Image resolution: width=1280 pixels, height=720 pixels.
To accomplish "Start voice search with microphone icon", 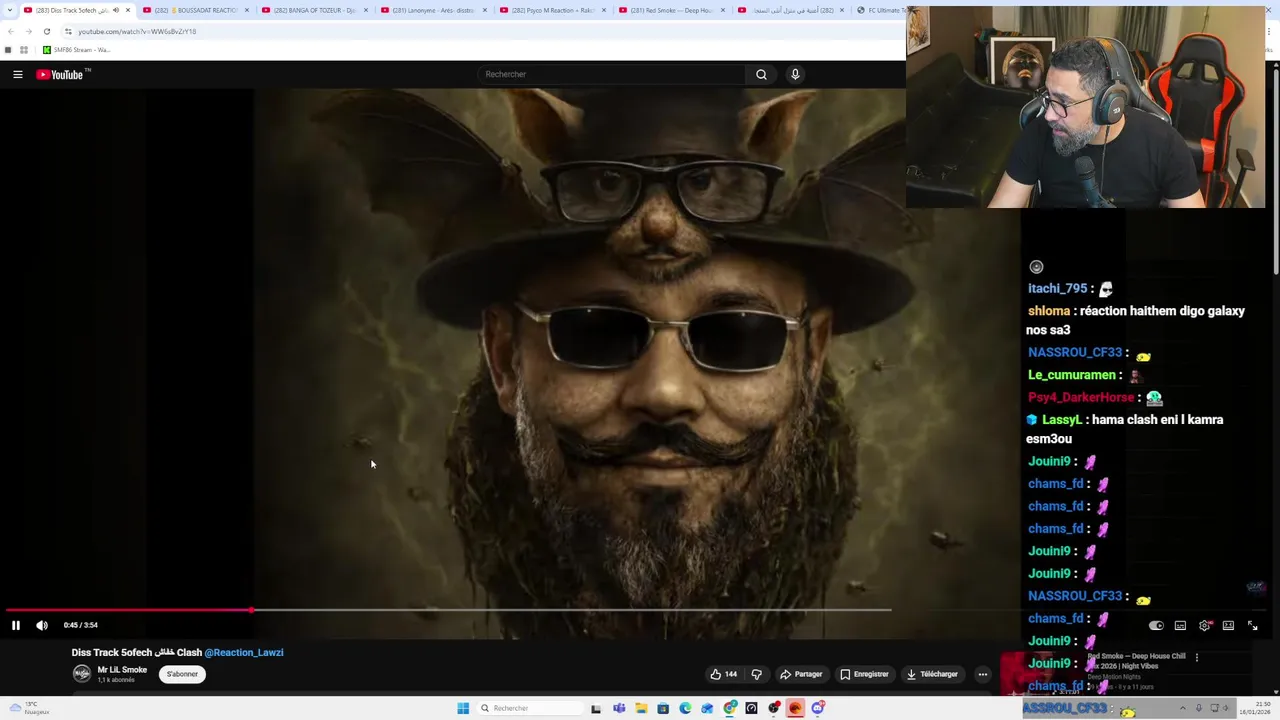I will coord(795,74).
